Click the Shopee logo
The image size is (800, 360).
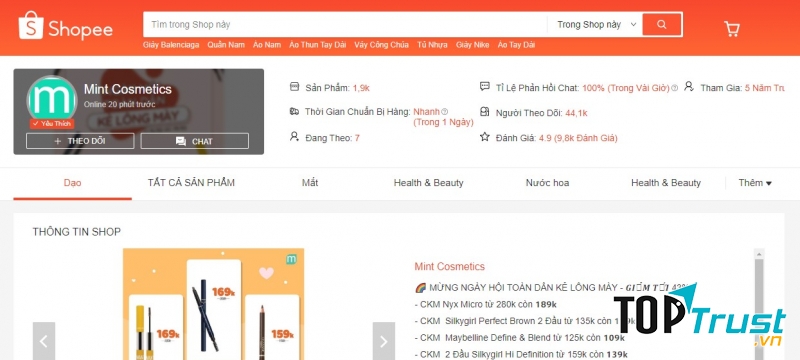click(x=65, y=25)
